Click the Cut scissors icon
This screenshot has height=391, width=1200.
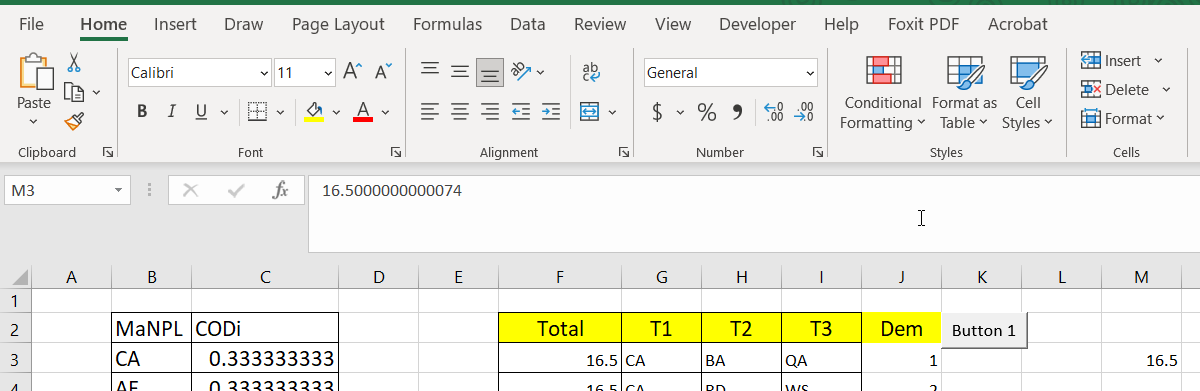(x=74, y=63)
